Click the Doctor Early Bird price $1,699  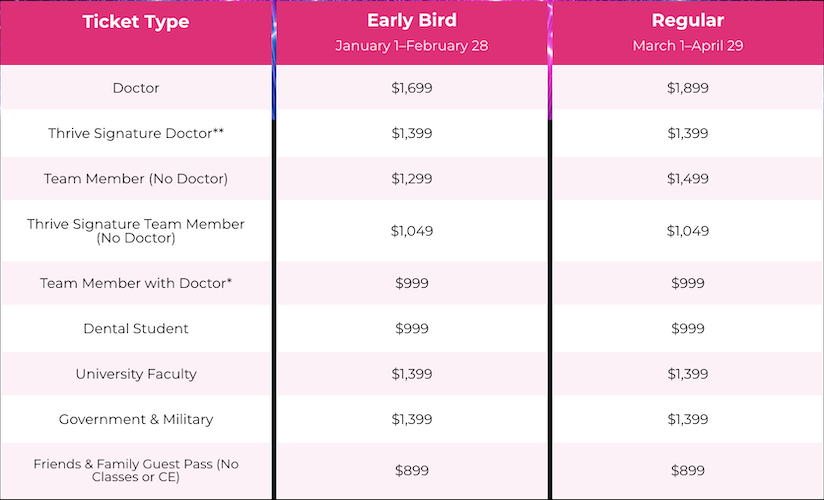pyautogui.click(x=411, y=88)
